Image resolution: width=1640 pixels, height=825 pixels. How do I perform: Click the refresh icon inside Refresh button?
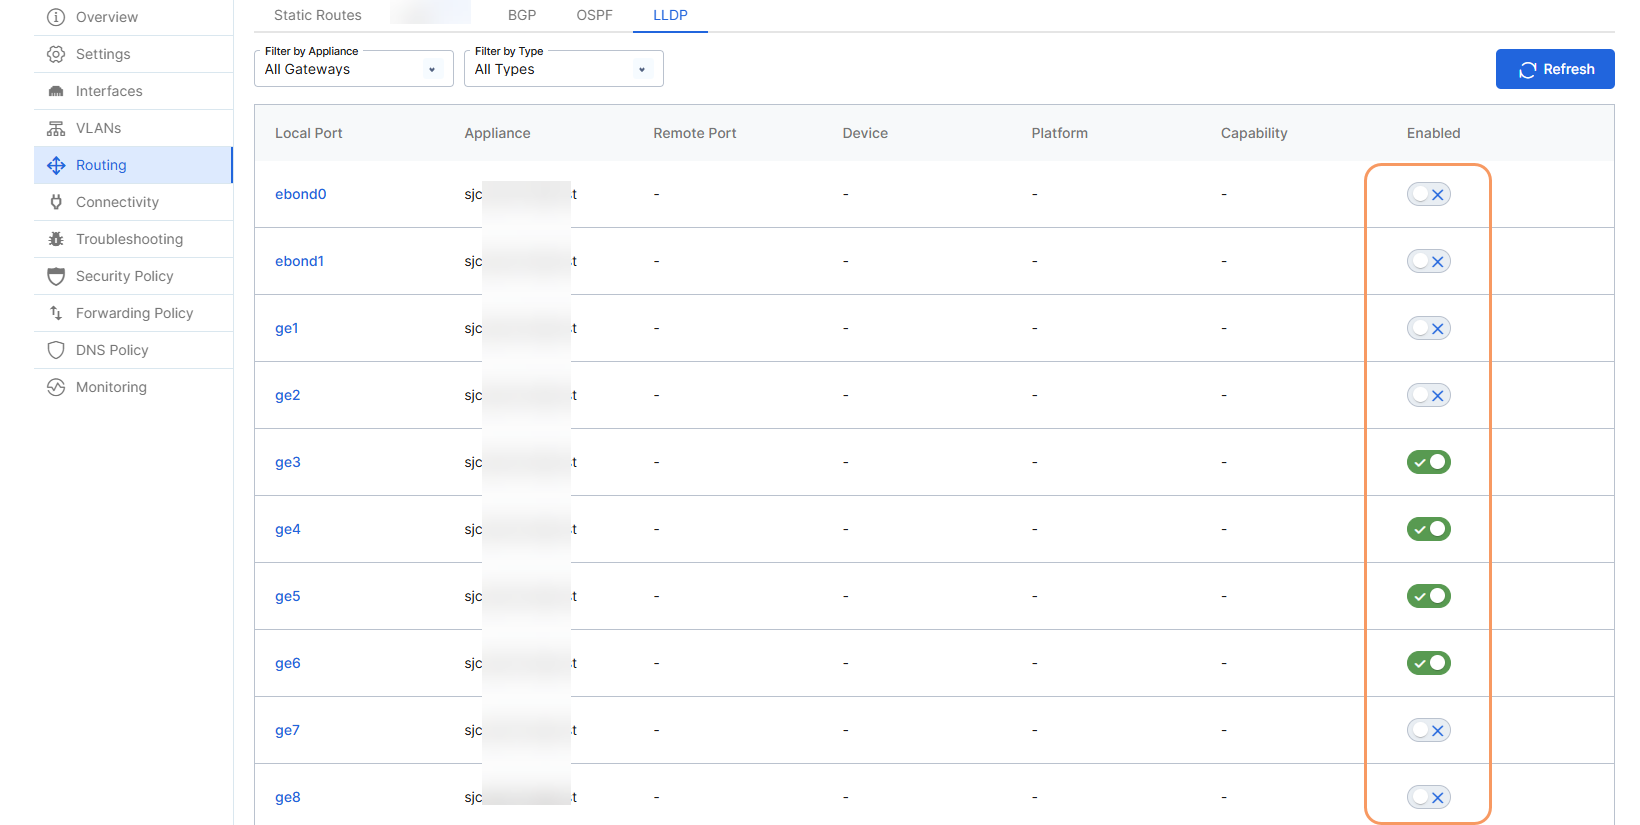tap(1527, 70)
